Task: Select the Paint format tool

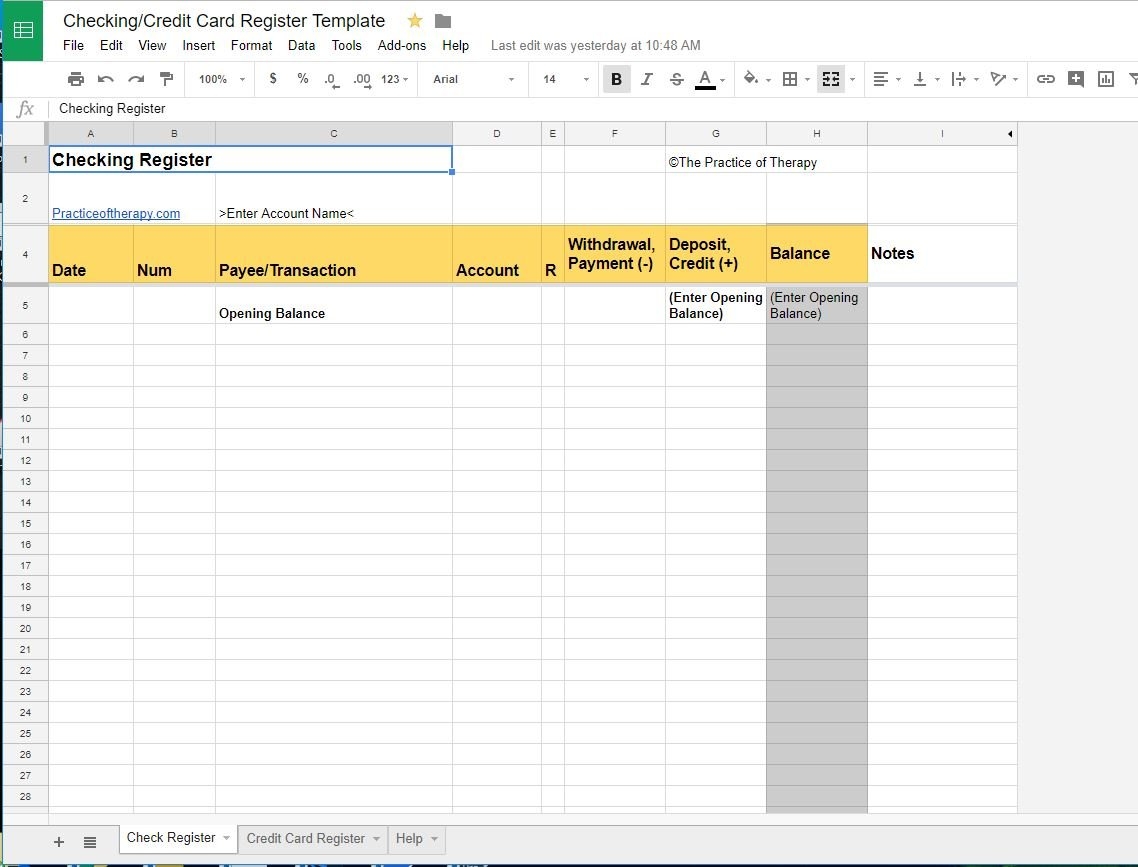Action: (166, 79)
